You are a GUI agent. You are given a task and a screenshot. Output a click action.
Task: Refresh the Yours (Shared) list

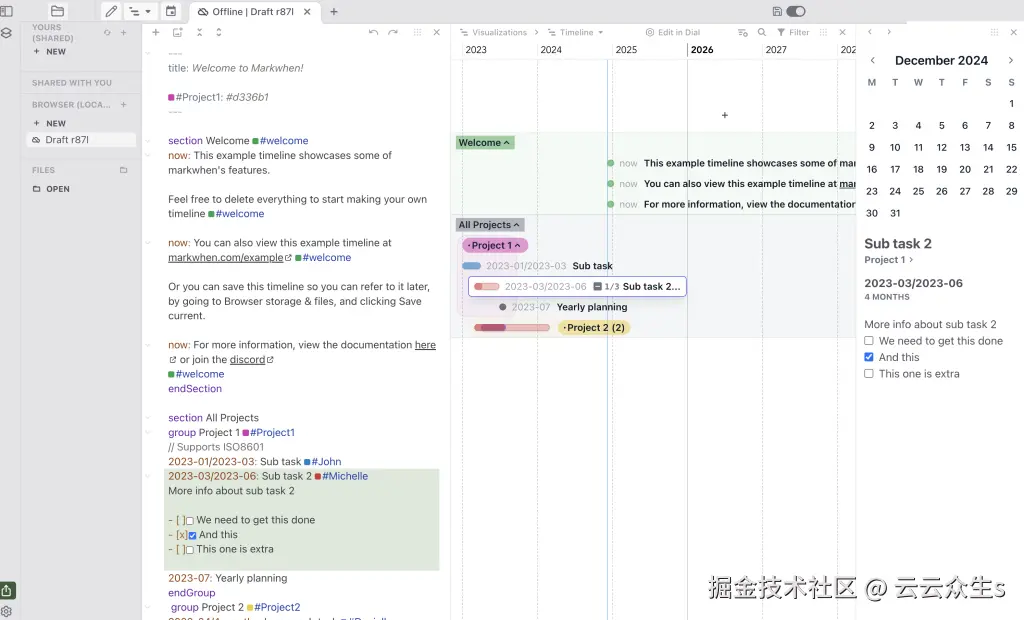[x=107, y=32]
